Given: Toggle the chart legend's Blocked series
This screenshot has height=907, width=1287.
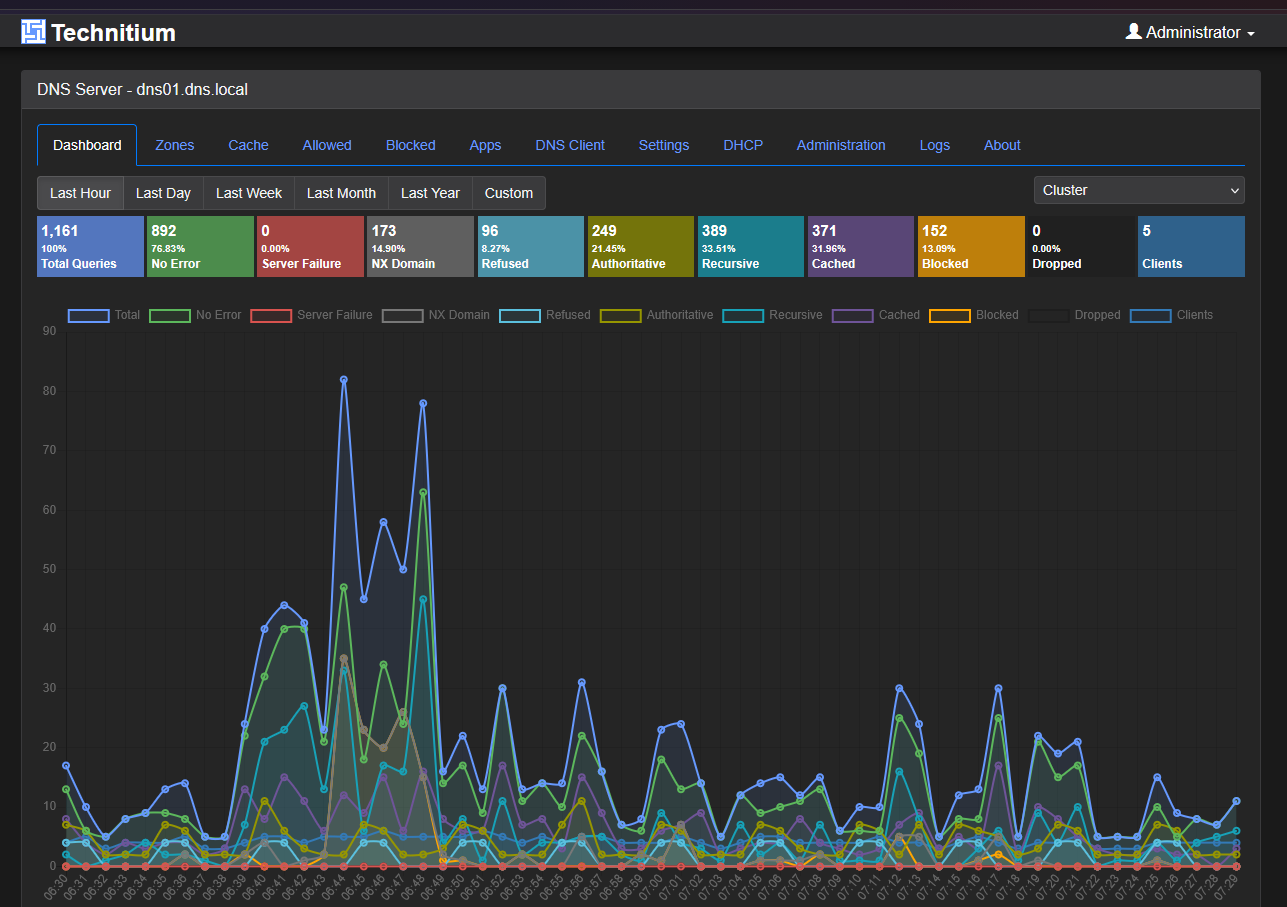Looking at the screenshot, I should click(974, 315).
